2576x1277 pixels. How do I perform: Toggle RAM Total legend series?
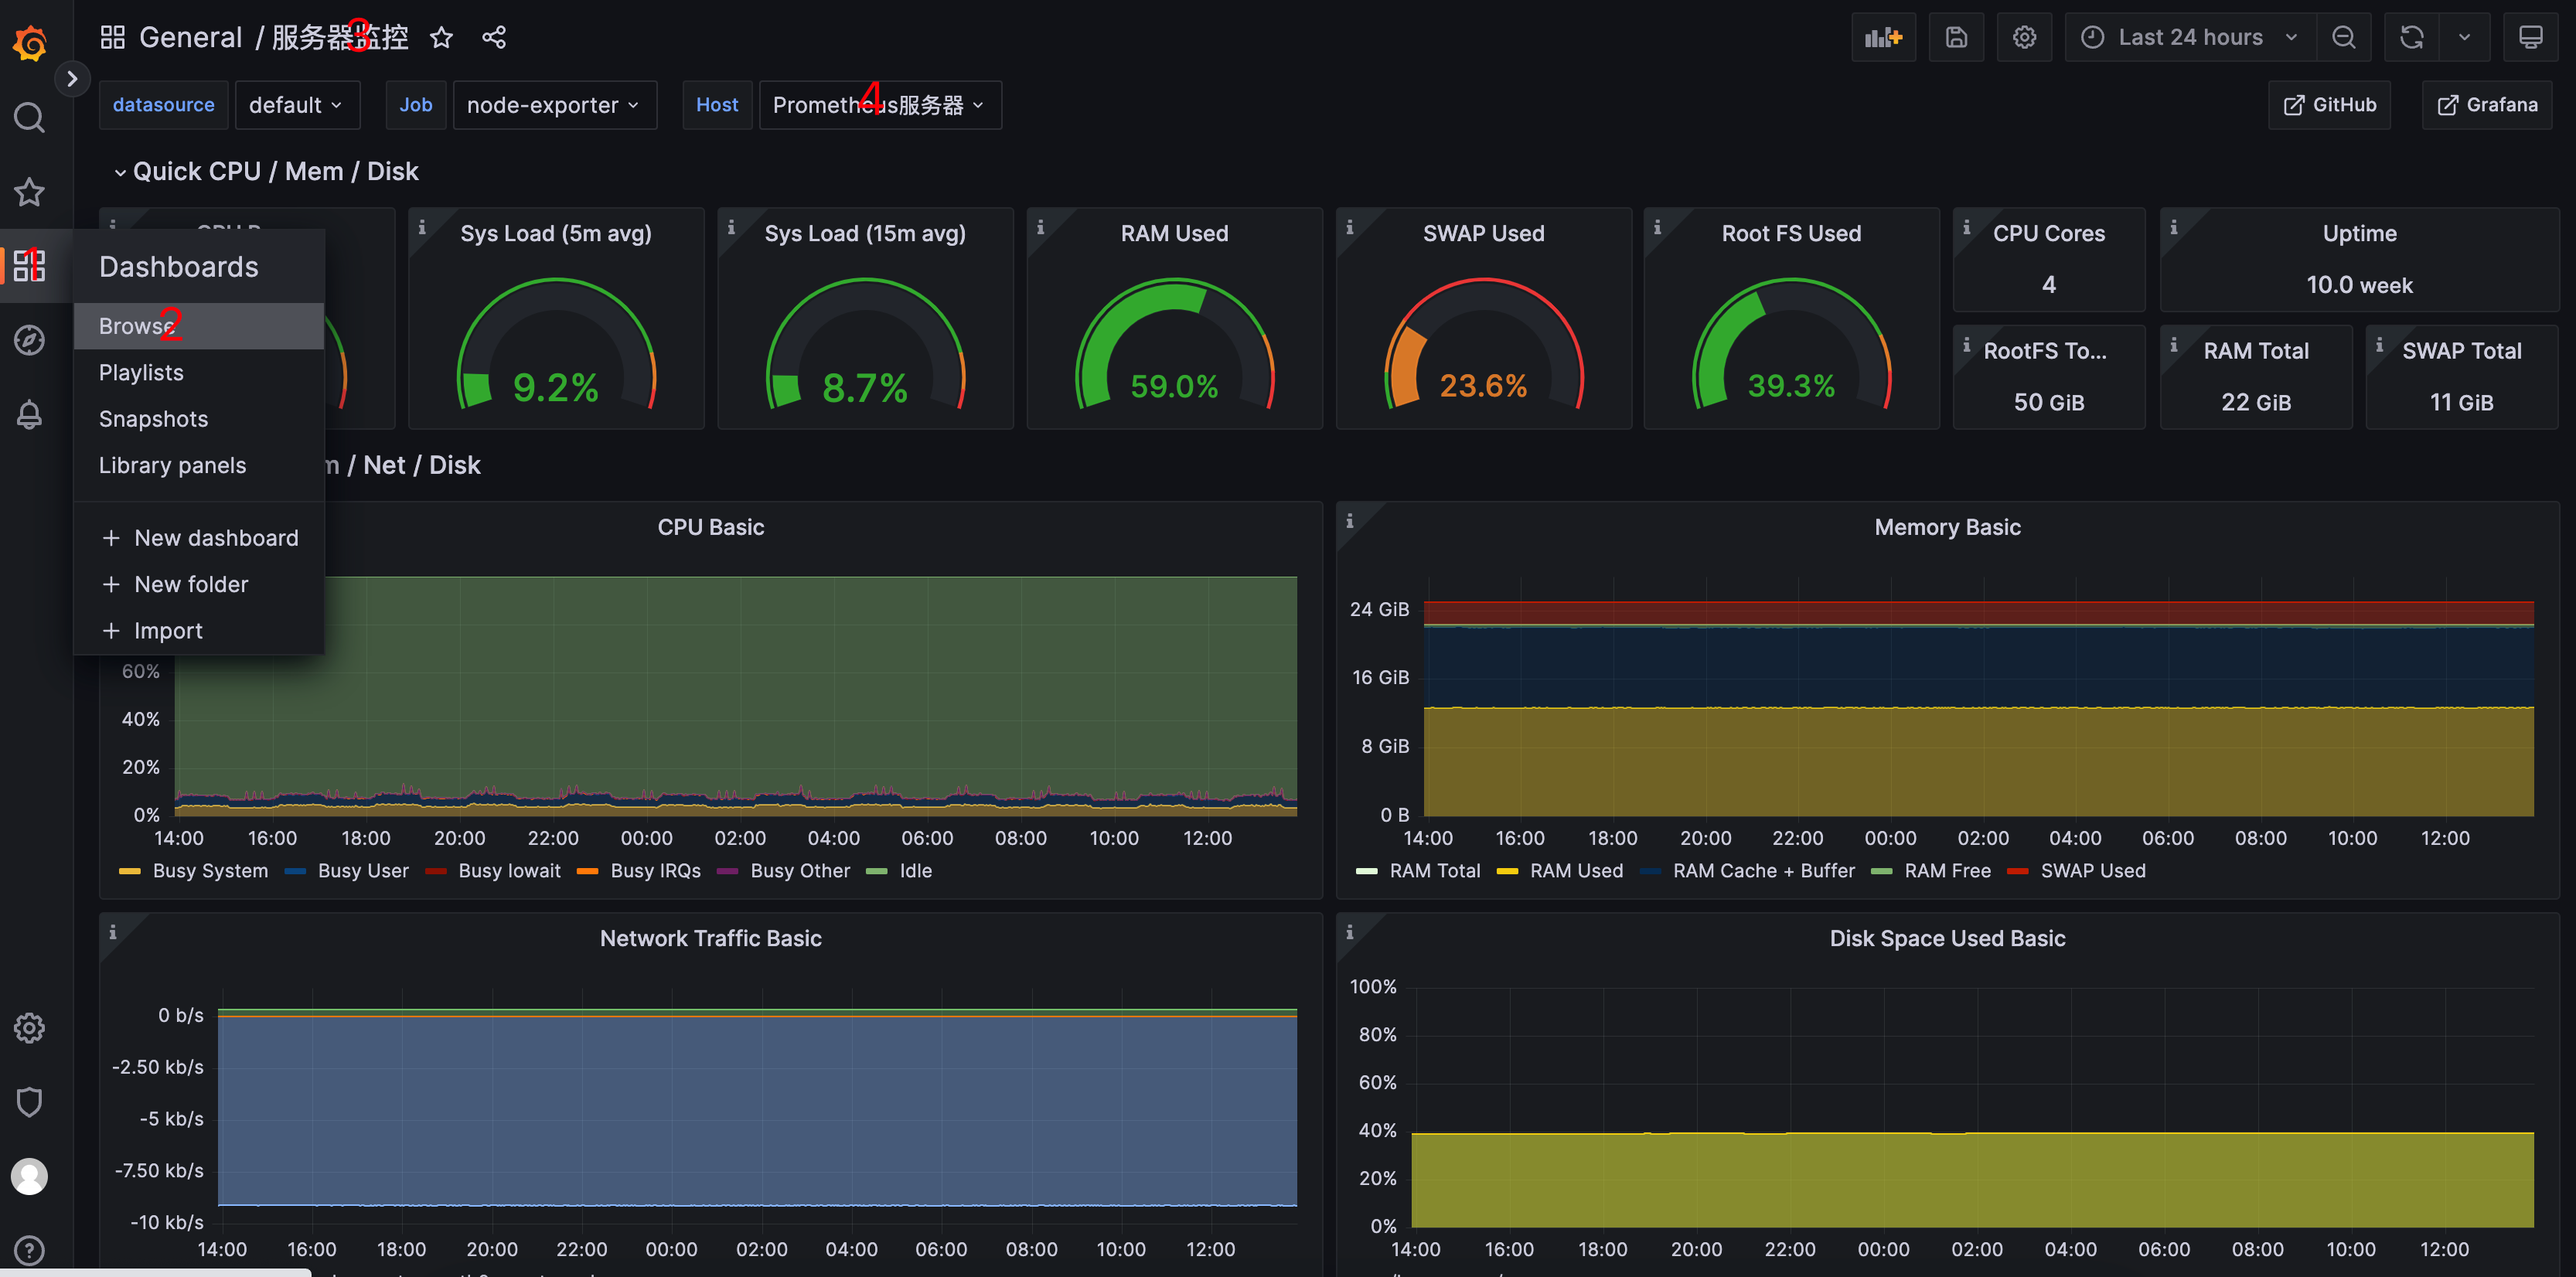pyautogui.click(x=1434, y=871)
